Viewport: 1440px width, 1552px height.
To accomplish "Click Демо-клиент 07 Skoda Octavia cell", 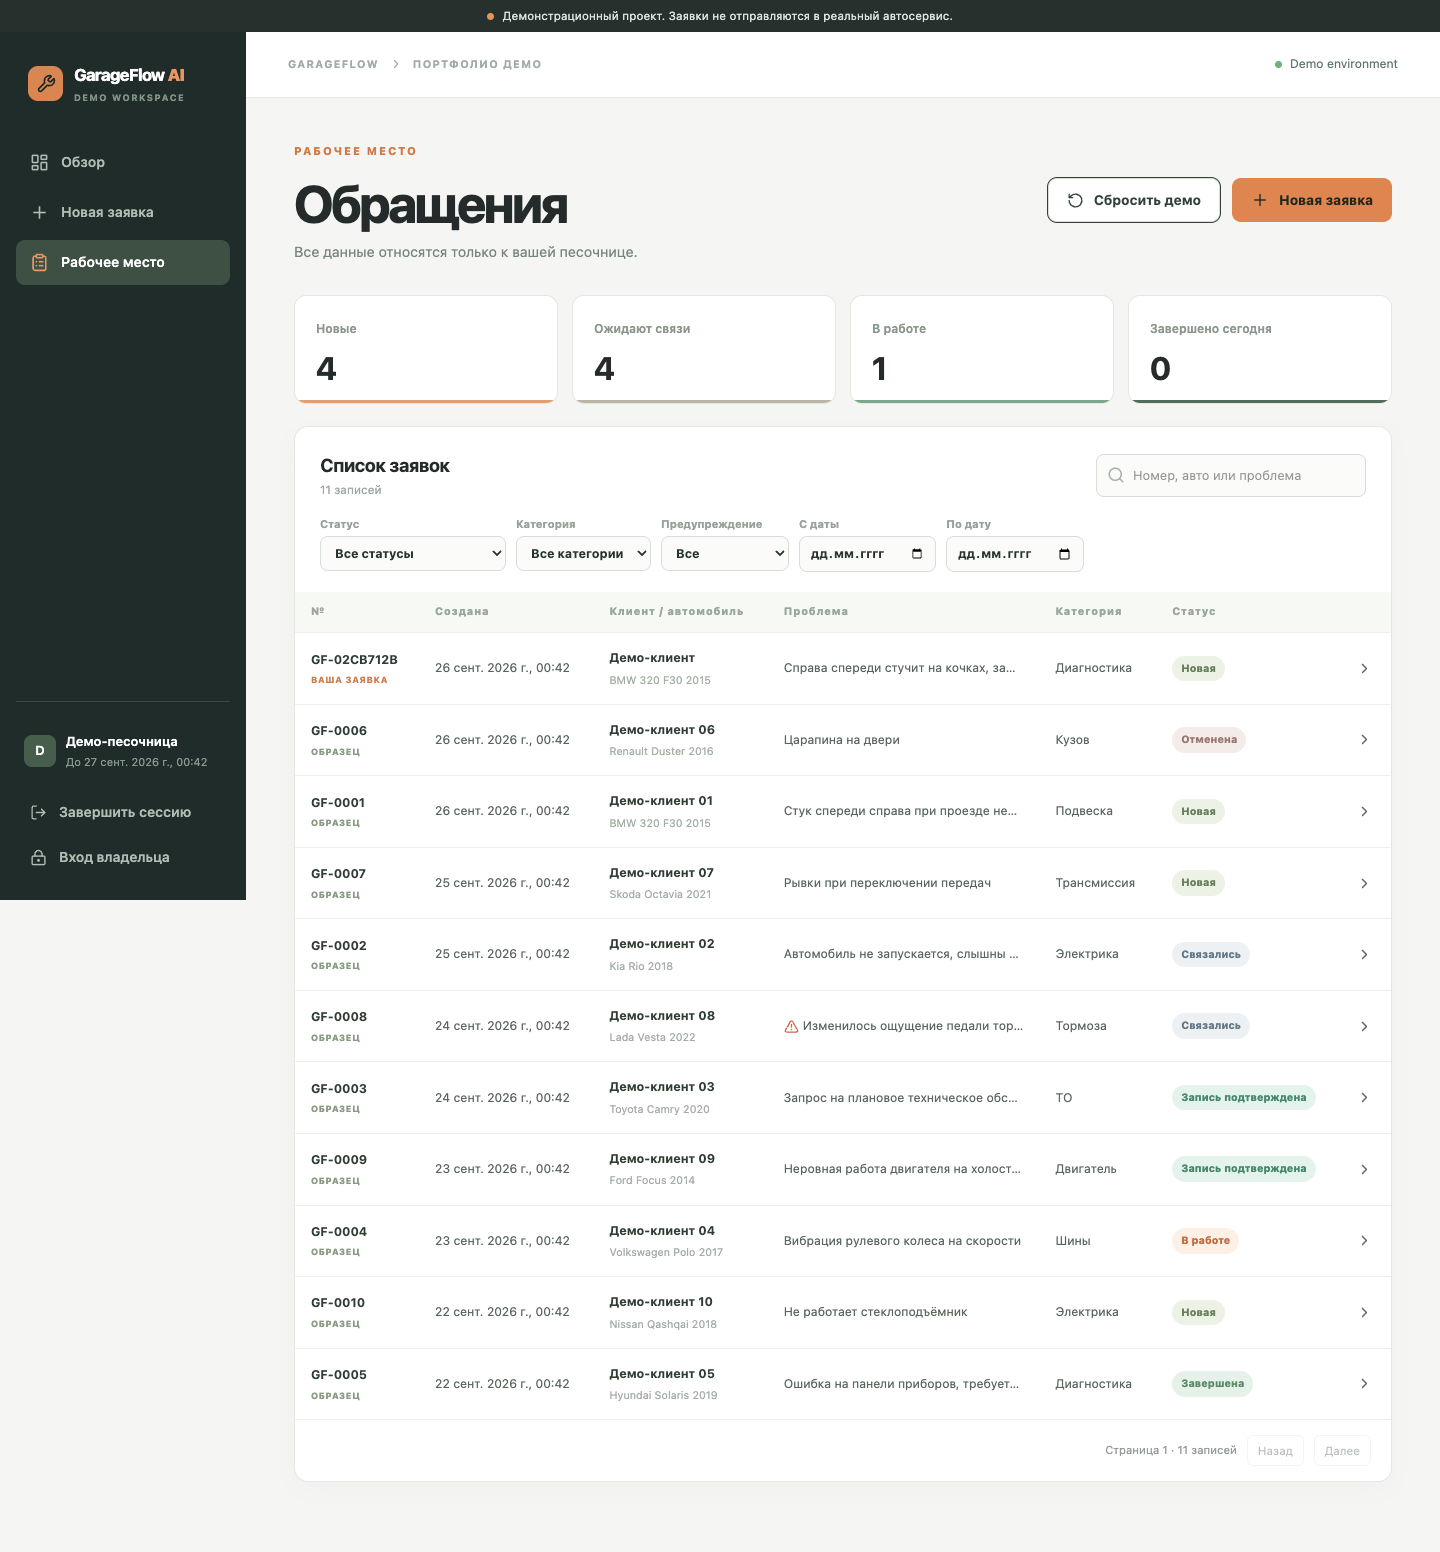I will point(662,883).
